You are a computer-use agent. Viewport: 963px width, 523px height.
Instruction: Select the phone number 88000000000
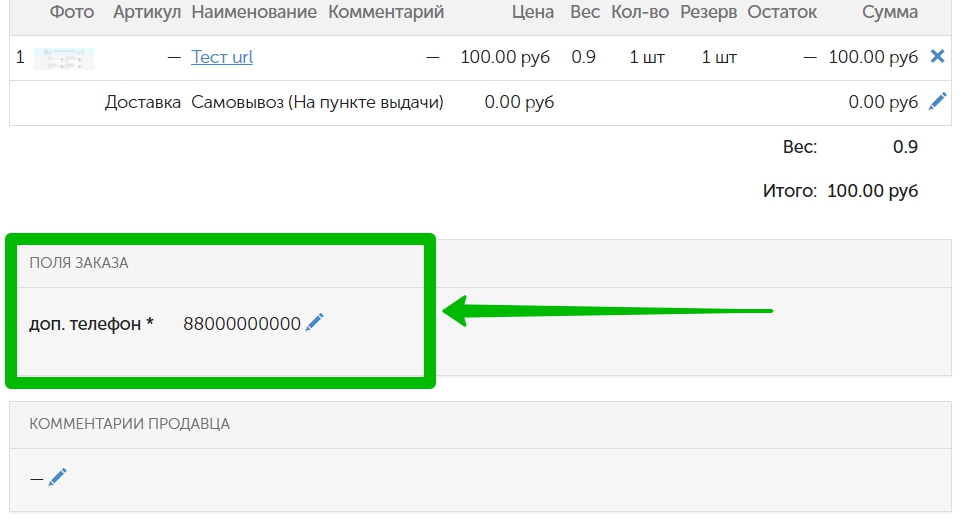[242, 323]
